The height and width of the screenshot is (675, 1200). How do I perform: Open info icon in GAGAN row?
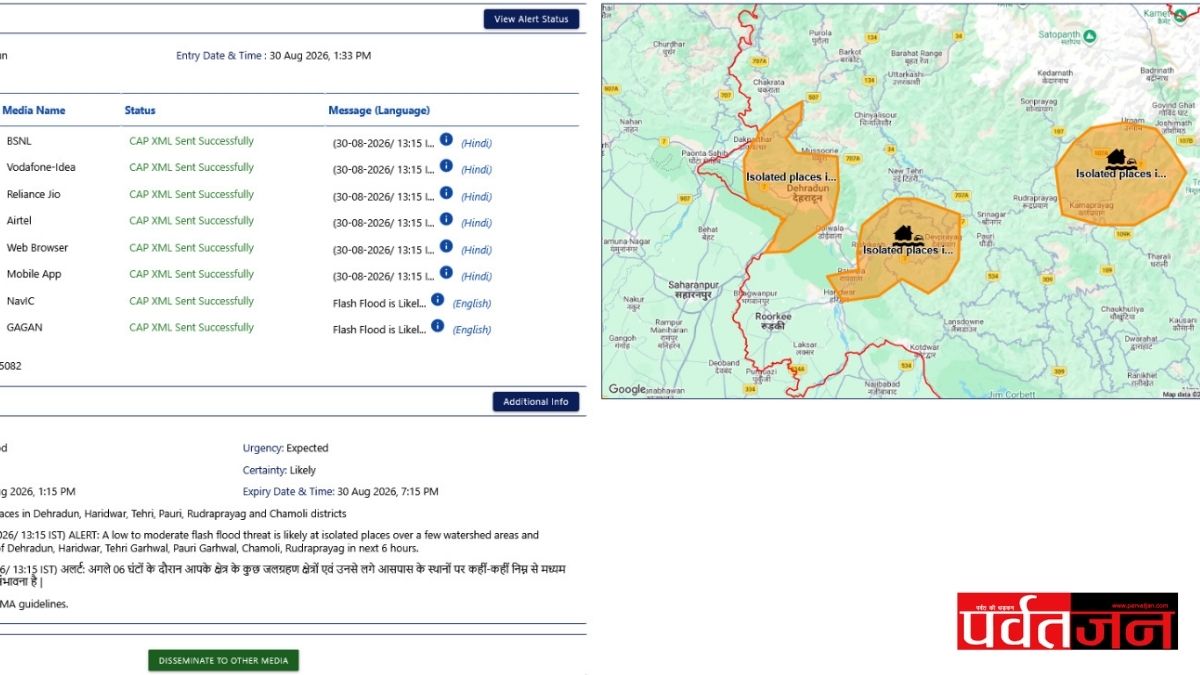point(437,325)
